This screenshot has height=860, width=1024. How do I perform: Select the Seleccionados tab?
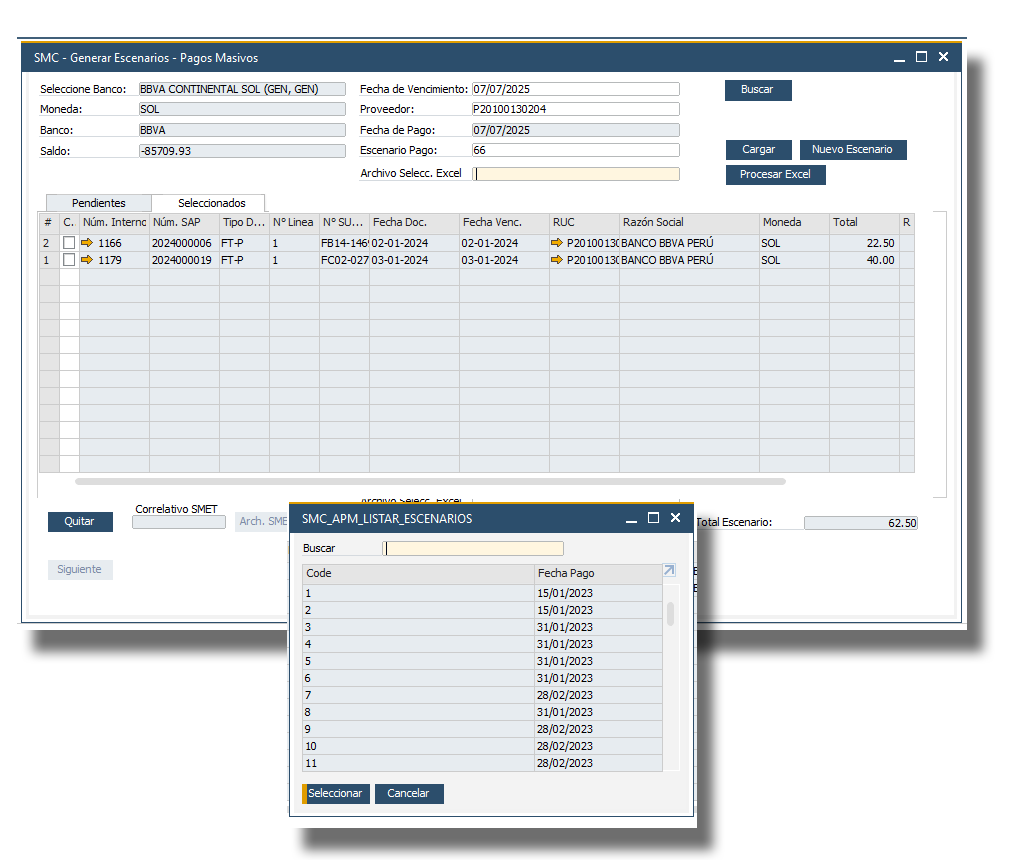(211, 203)
